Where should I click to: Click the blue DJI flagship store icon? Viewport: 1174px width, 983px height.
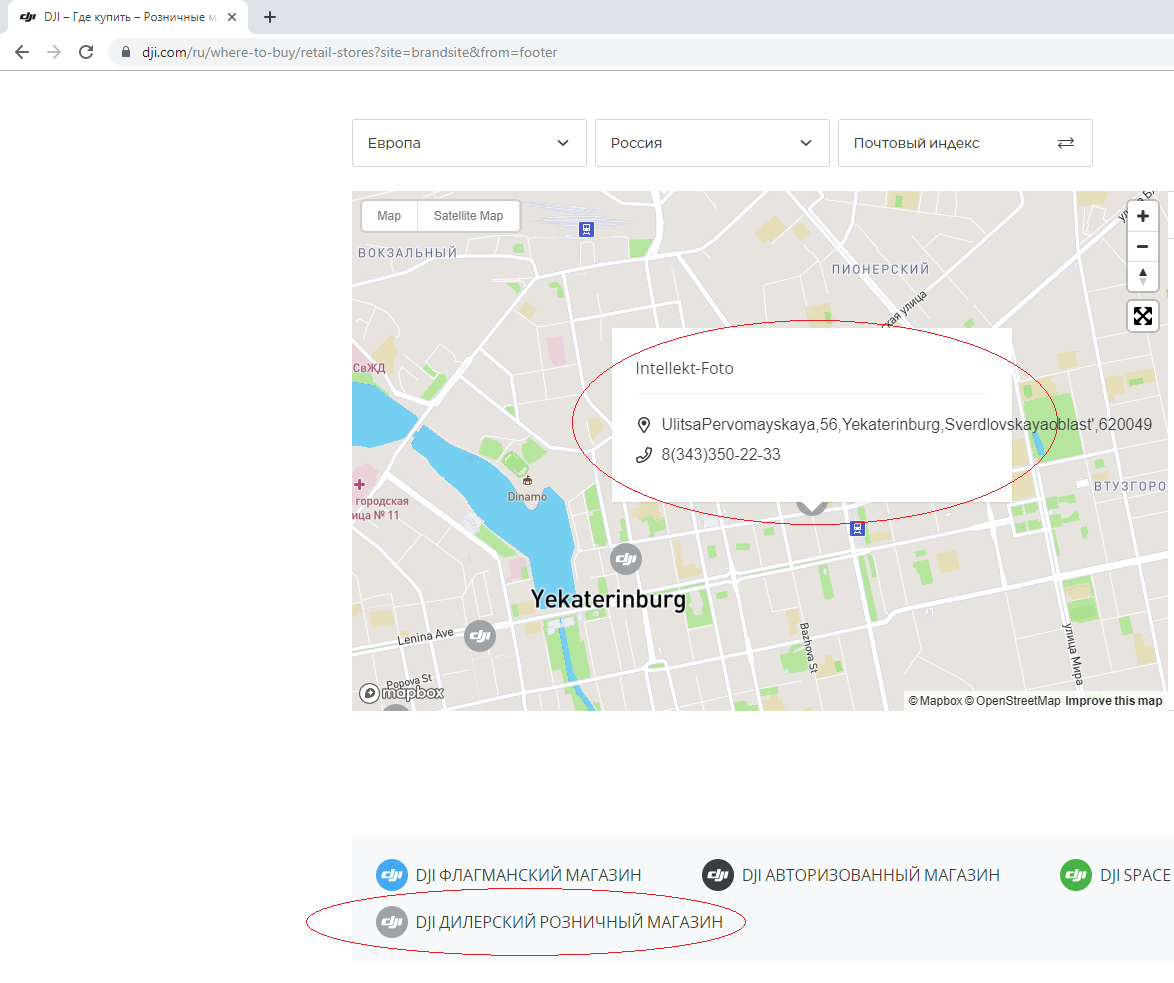(392, 875)
